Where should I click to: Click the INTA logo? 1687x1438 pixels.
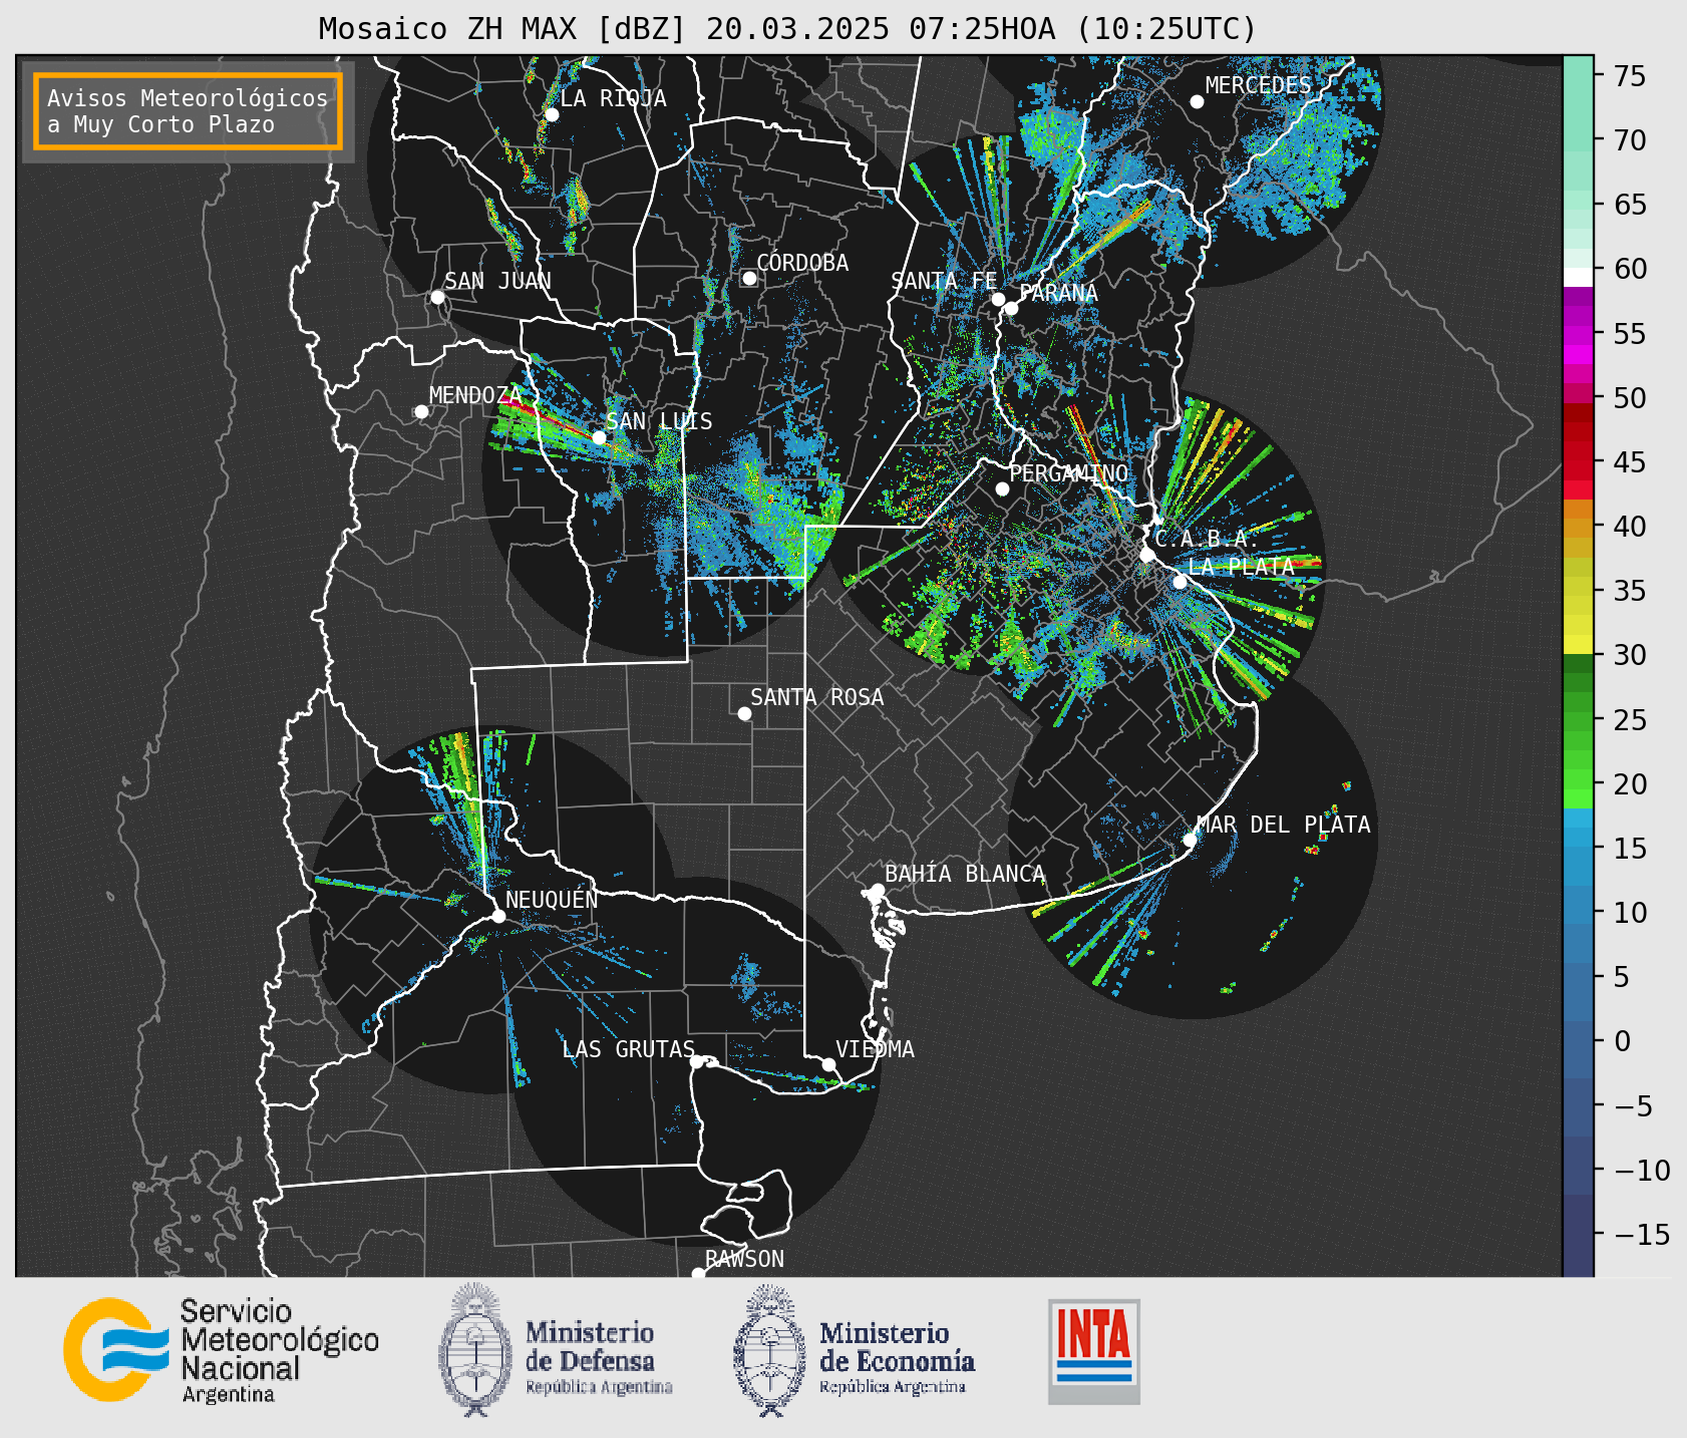[x=1094, y=1352]
